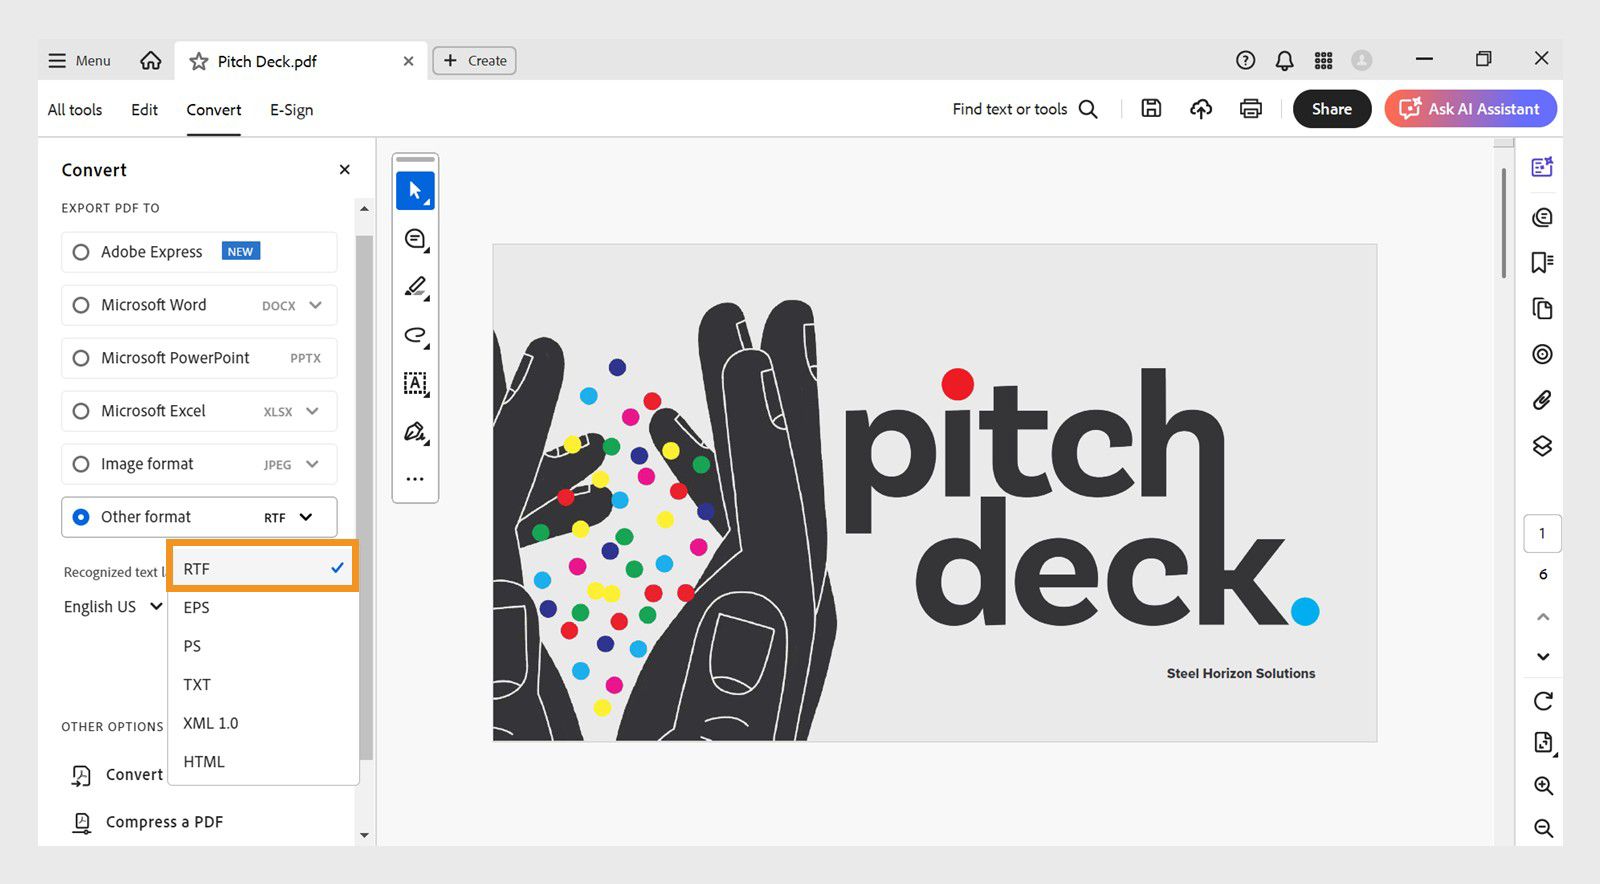Image resolution: width=1600 pixels, height=884 pixels.
Task: Select the Microsoft Word radio button
Action: point(81,305)
